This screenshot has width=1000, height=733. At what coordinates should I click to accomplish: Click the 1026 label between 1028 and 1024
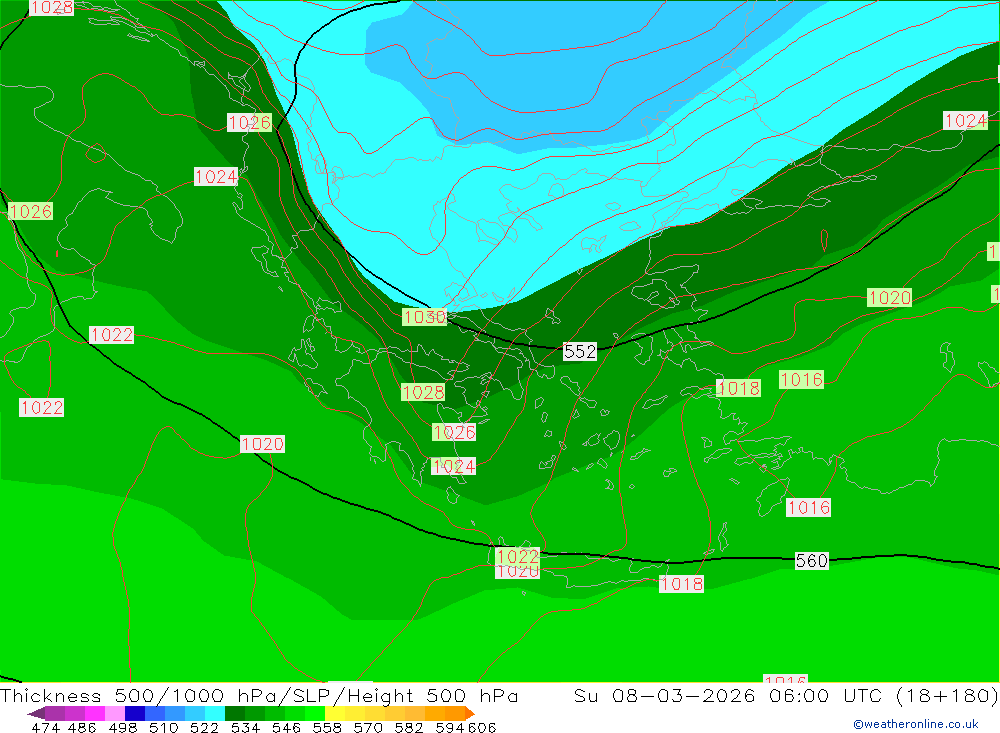click(454, 433)
